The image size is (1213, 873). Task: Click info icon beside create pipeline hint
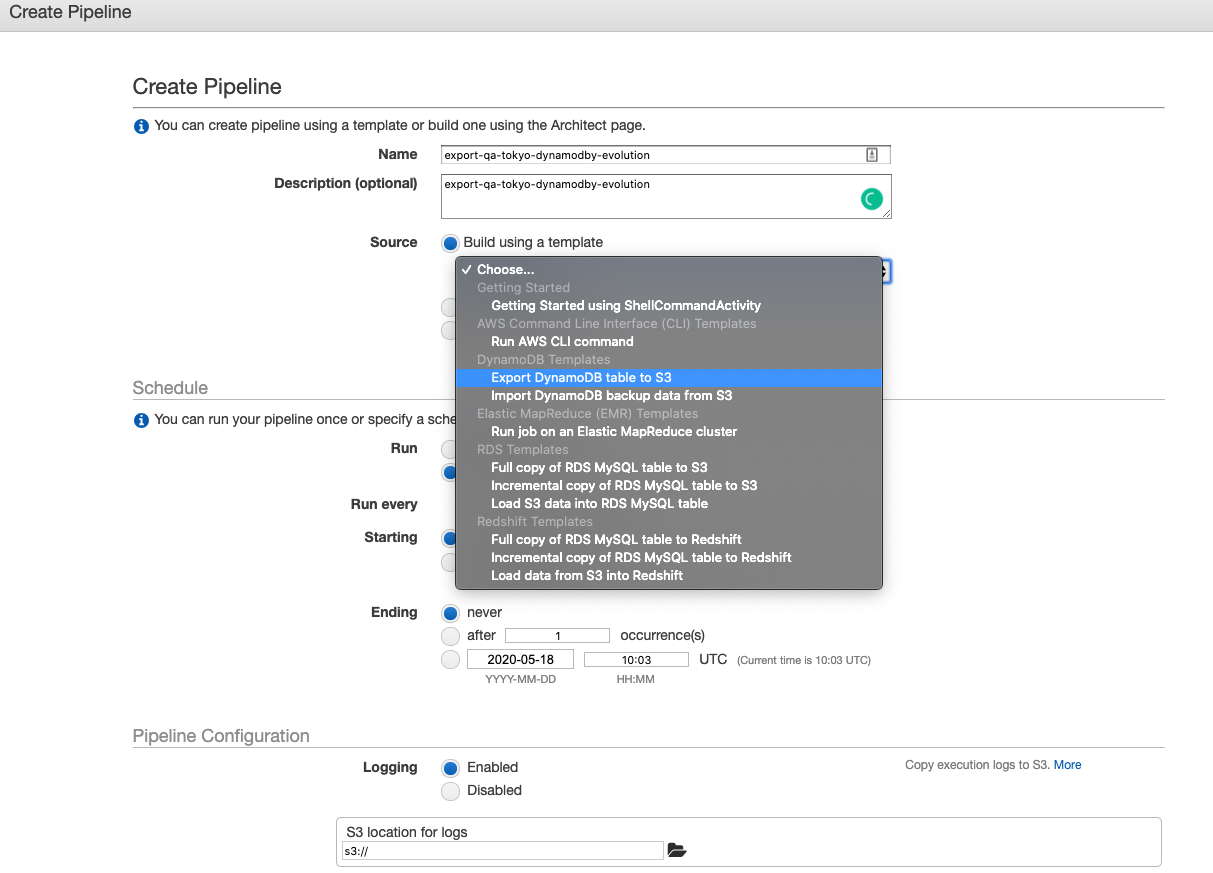(x=141, y=126)
